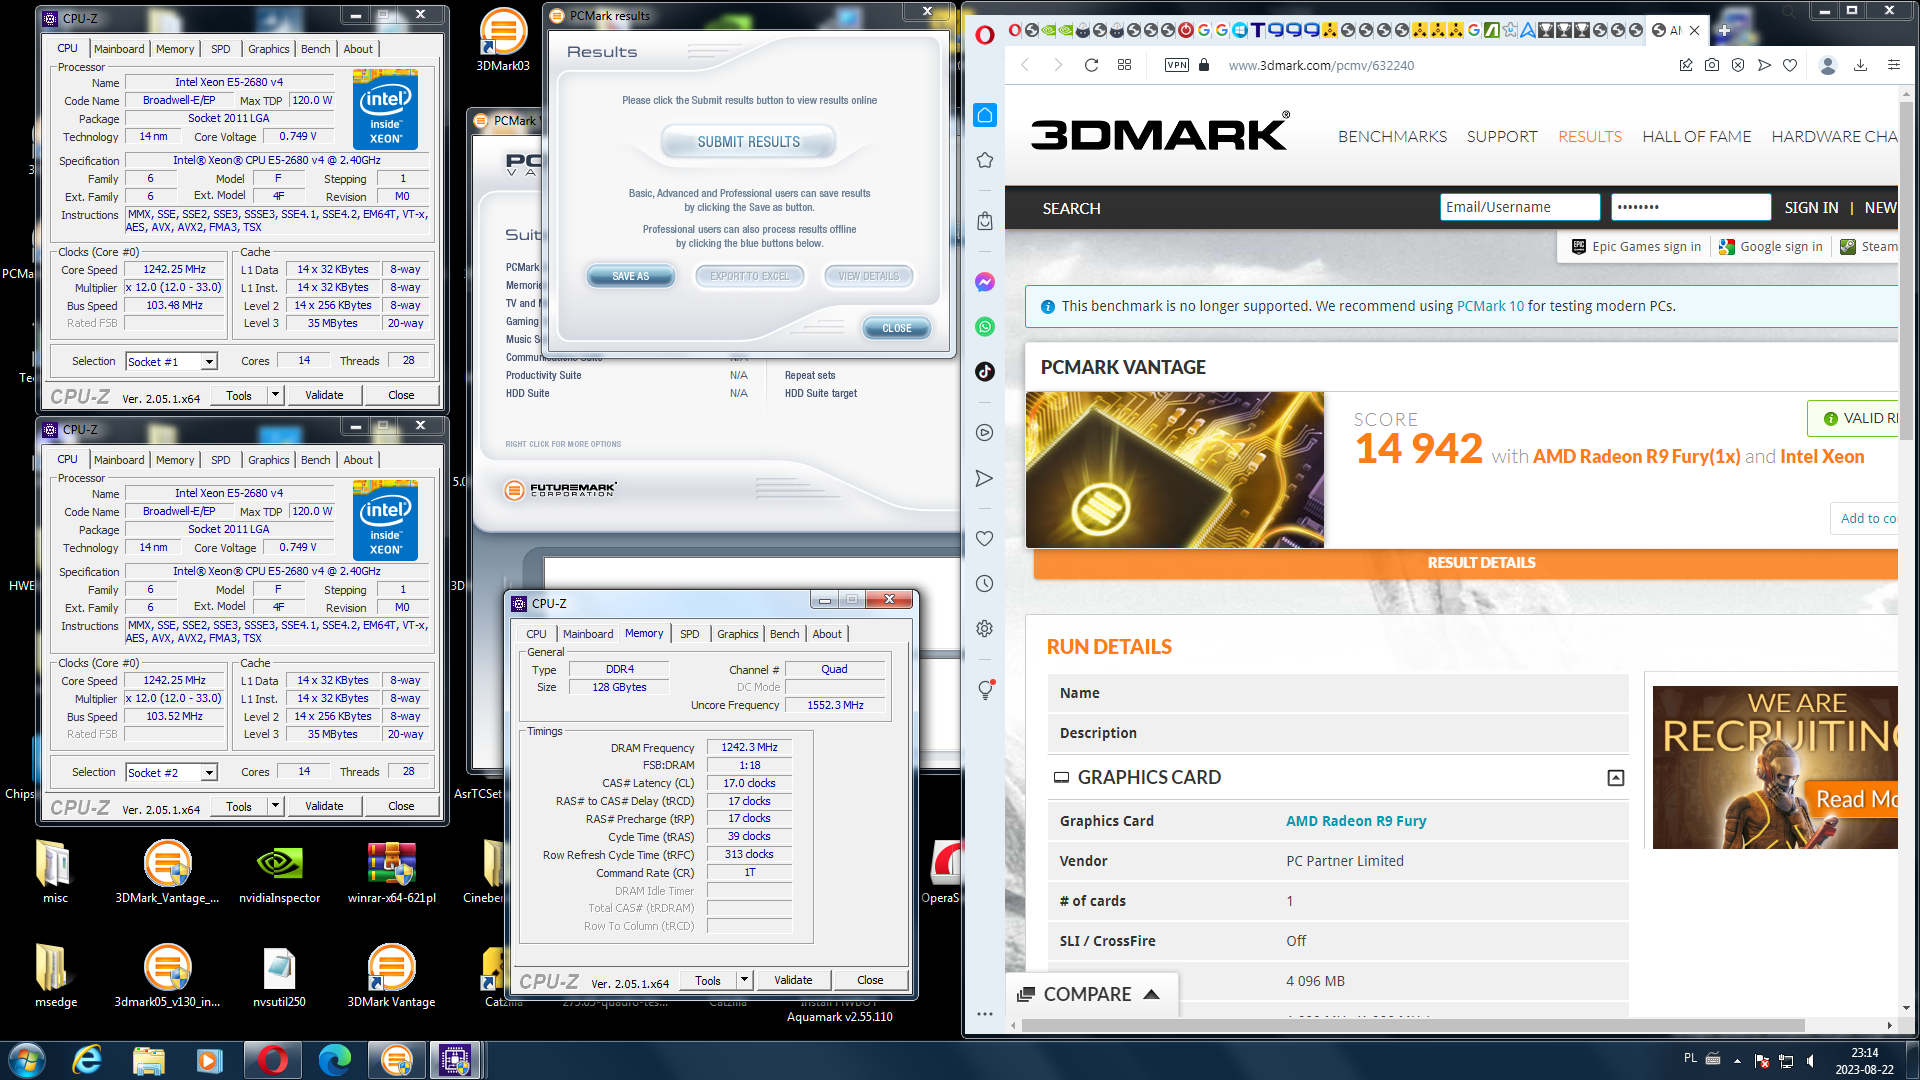Open Opera Easy Setup sliders icon
The image size is (1920, 1080).
click(x=1894, y=65)
